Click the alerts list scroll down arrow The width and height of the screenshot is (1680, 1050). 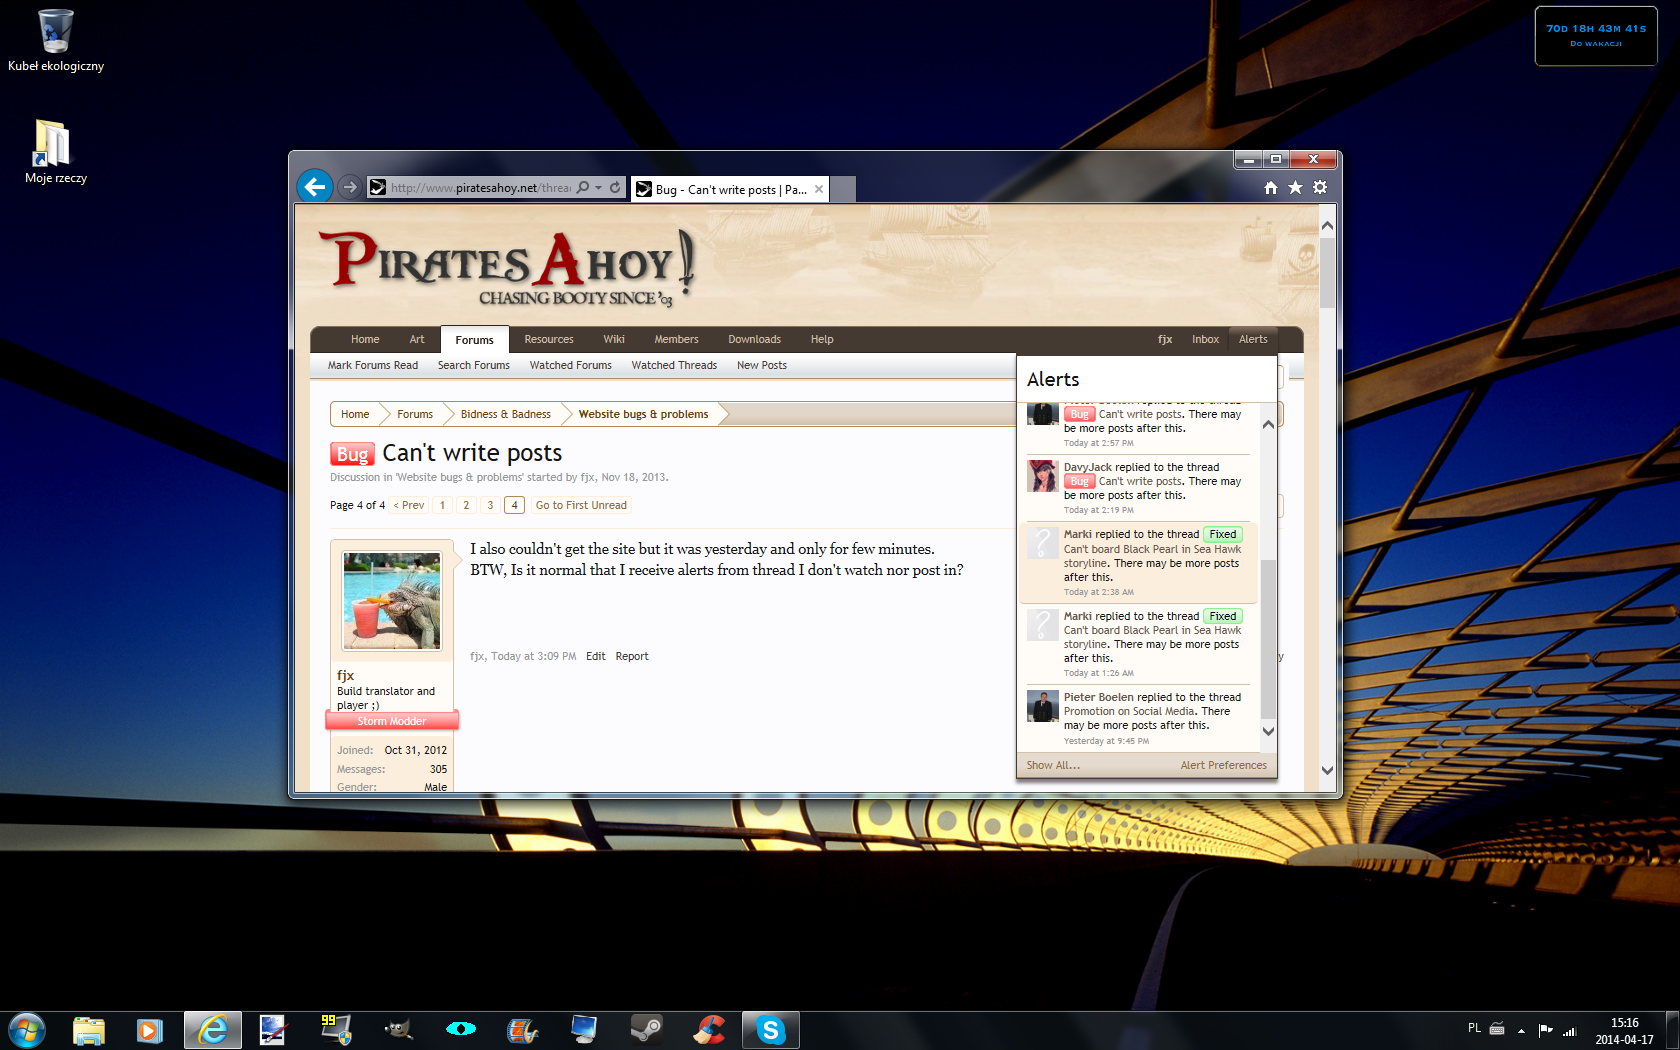click(x=1268, y=731)
